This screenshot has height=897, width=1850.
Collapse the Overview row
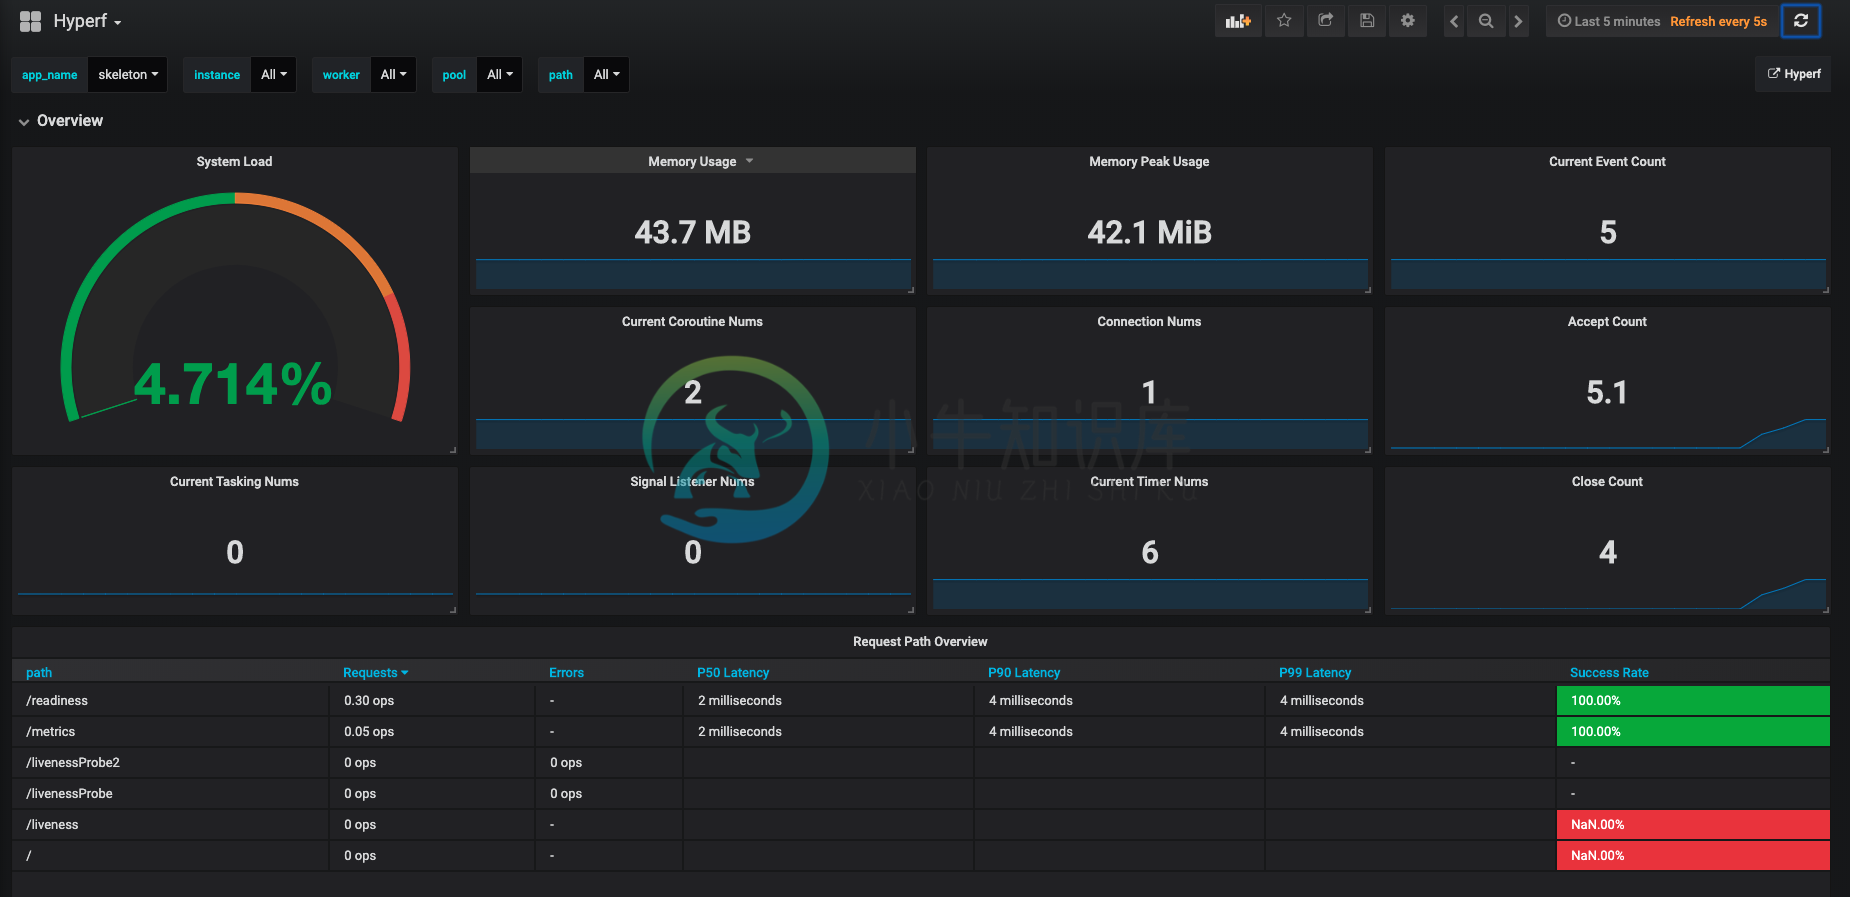click(60, 121)
